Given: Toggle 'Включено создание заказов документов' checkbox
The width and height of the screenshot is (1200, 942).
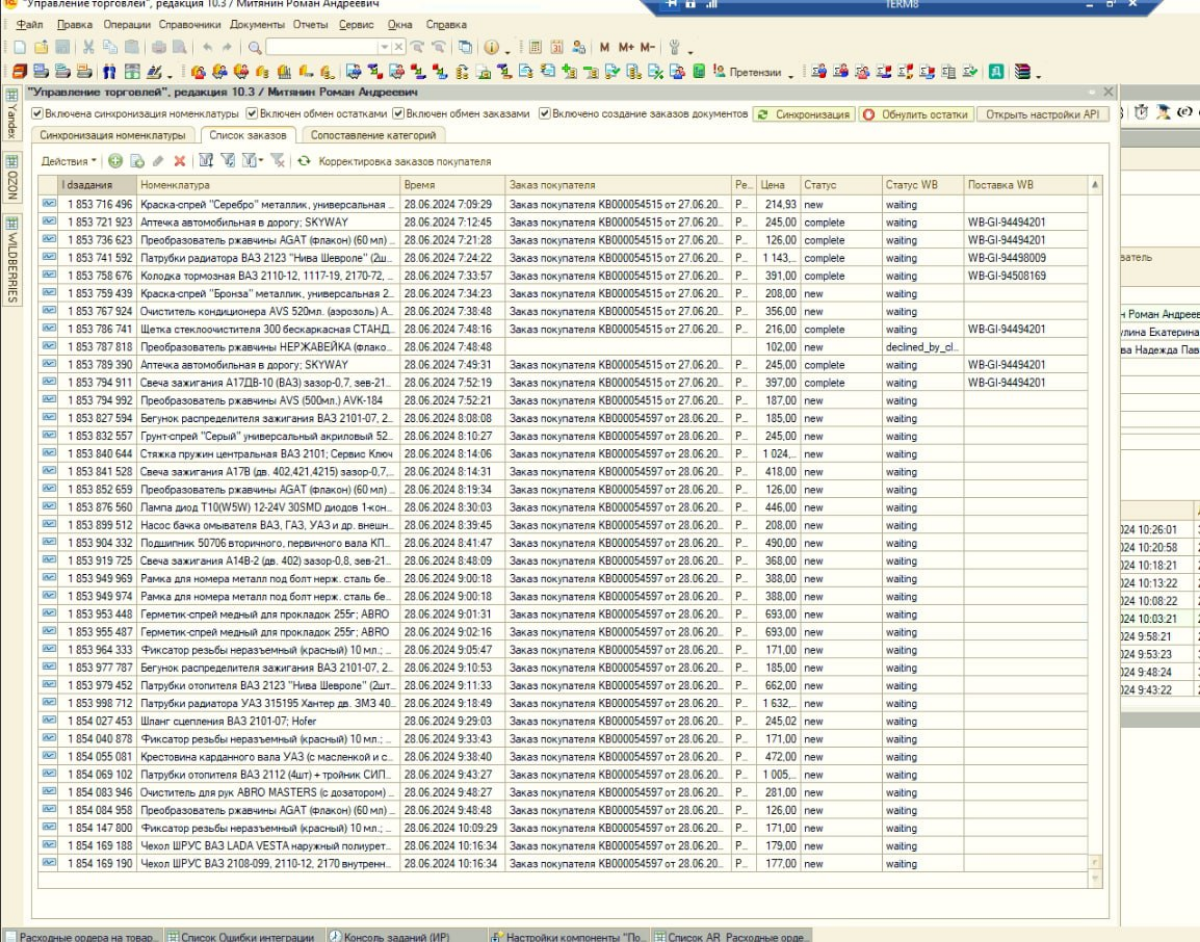Looking at the screenshot, I should pos(545,114).
